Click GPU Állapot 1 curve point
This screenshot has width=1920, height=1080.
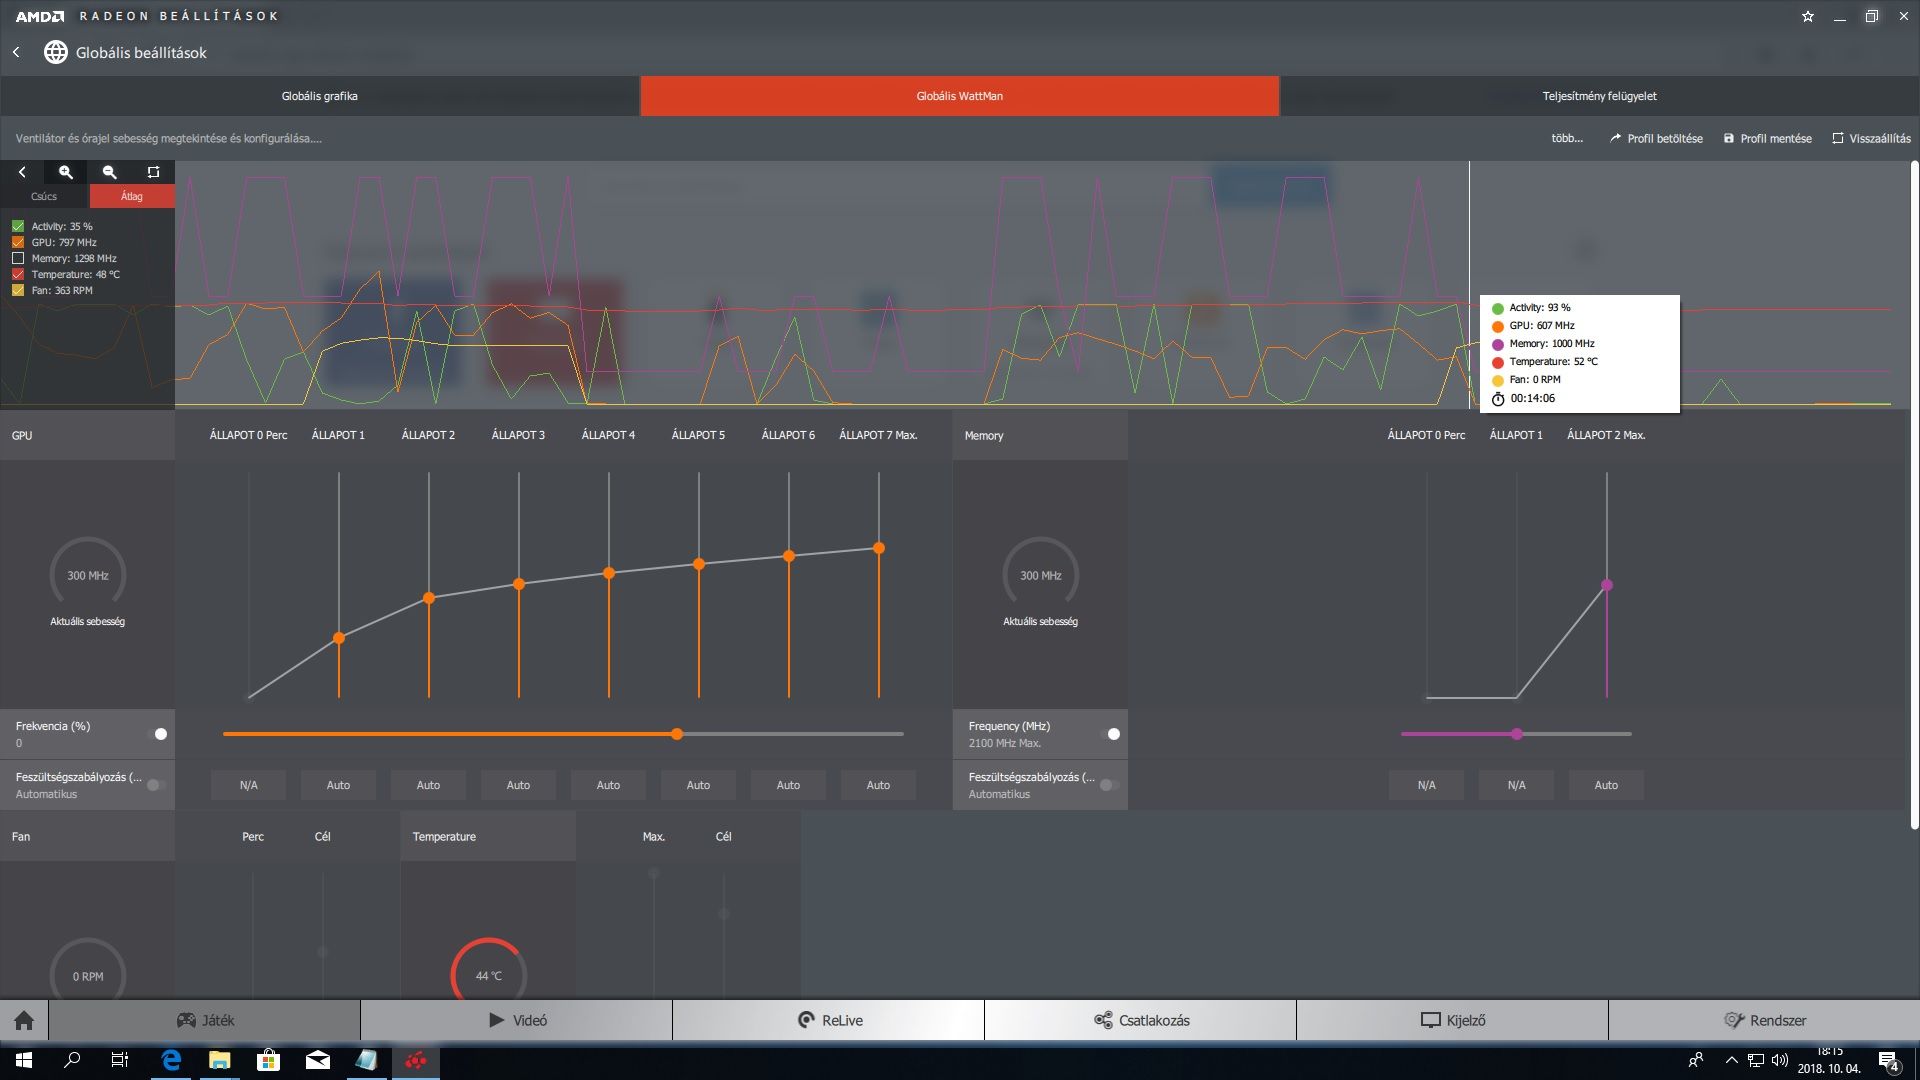(x=339, y=638)
